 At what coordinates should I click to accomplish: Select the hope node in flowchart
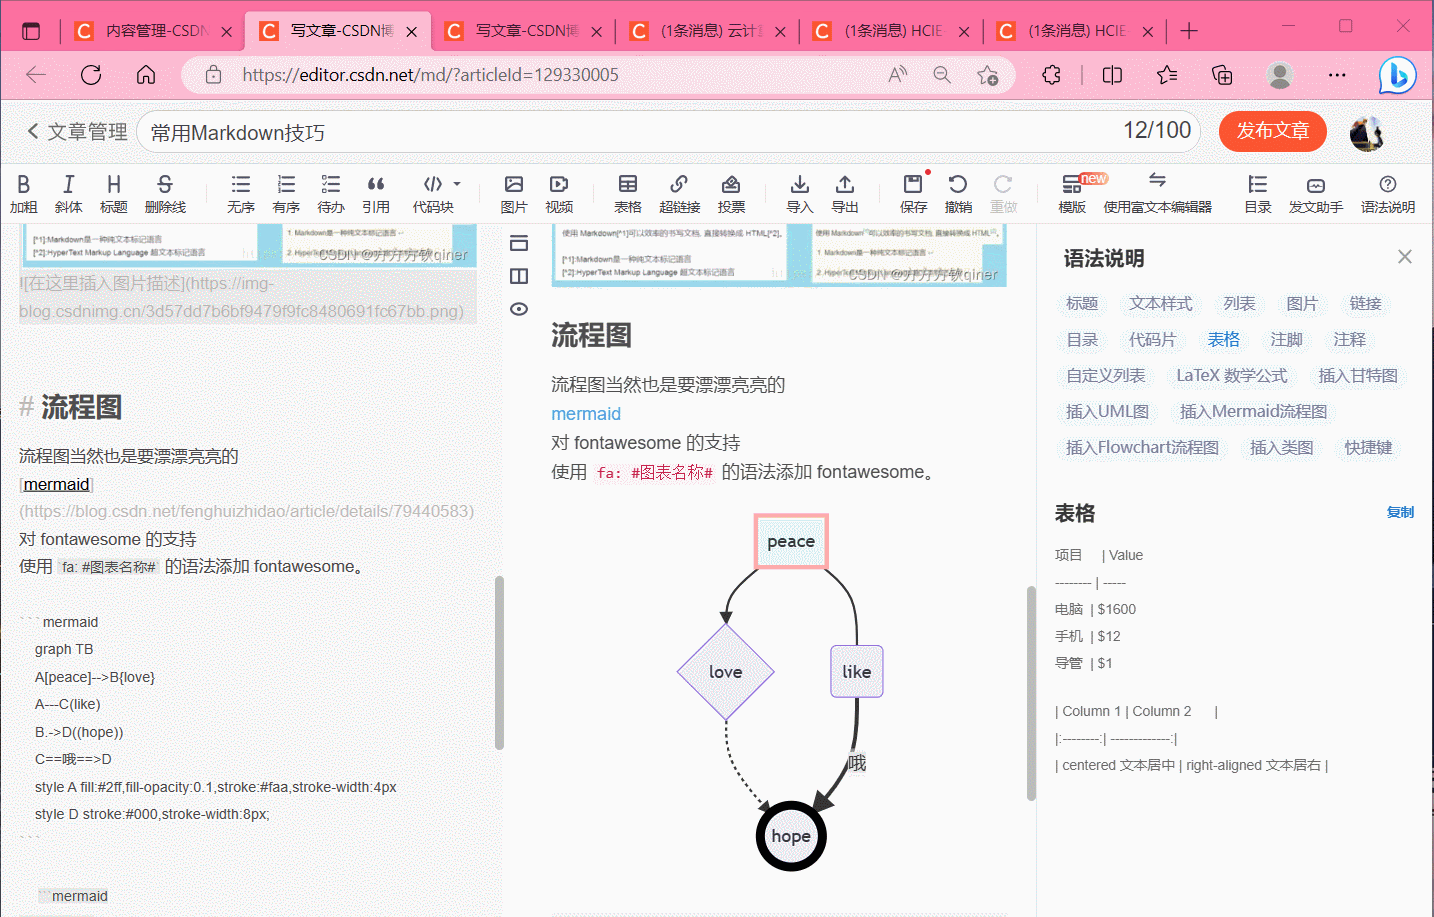(791, 836)
